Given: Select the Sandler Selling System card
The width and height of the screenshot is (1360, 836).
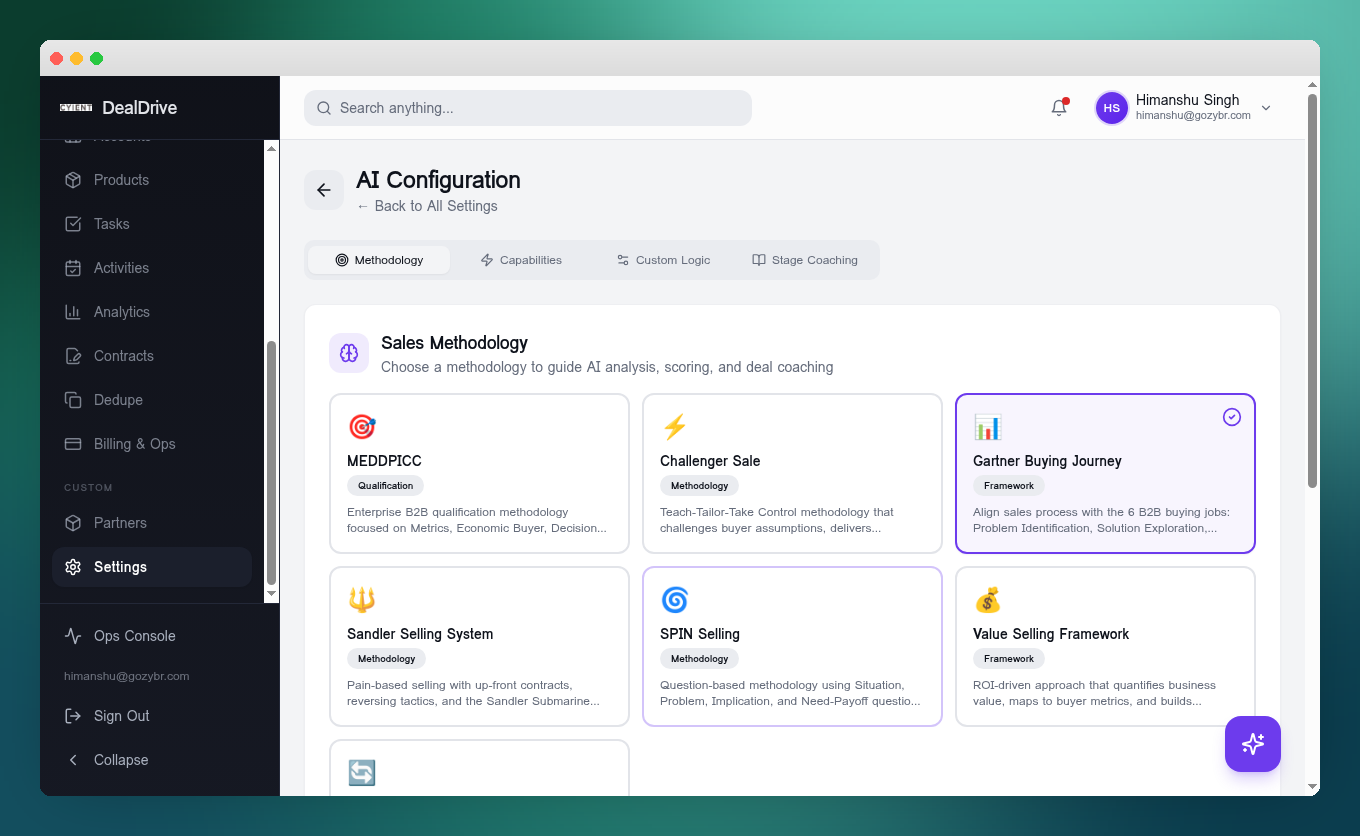Looking at the screenshot, I should pyautogui.click(x=479, y=646).
